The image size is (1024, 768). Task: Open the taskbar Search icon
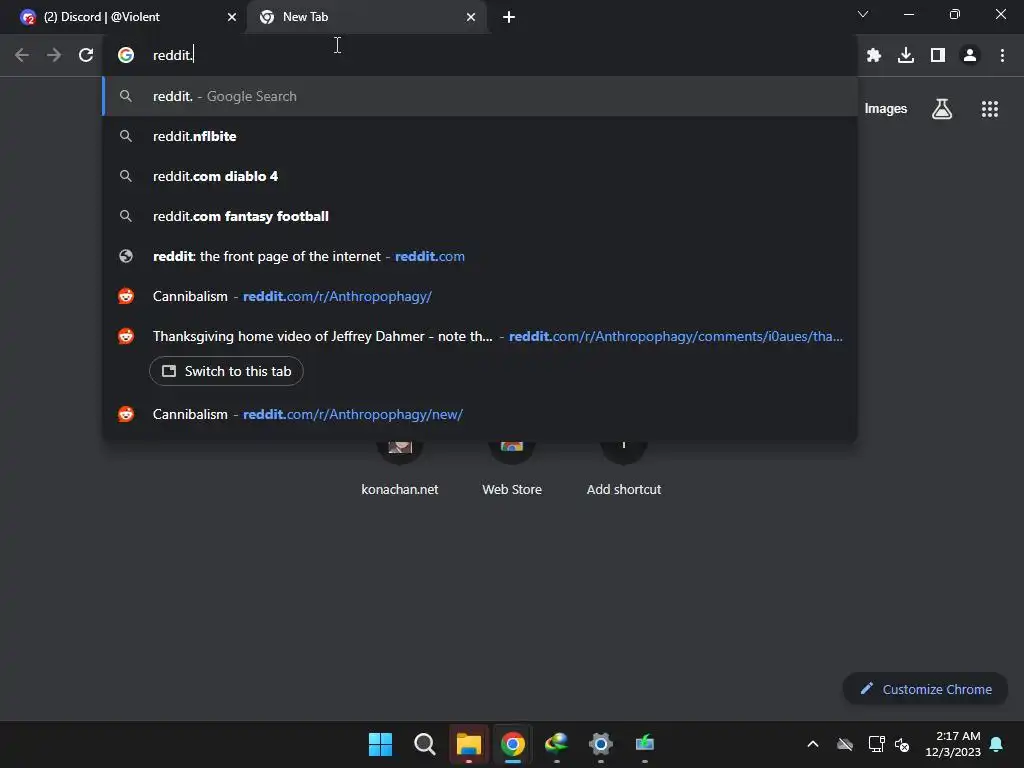tap(424, 744)
